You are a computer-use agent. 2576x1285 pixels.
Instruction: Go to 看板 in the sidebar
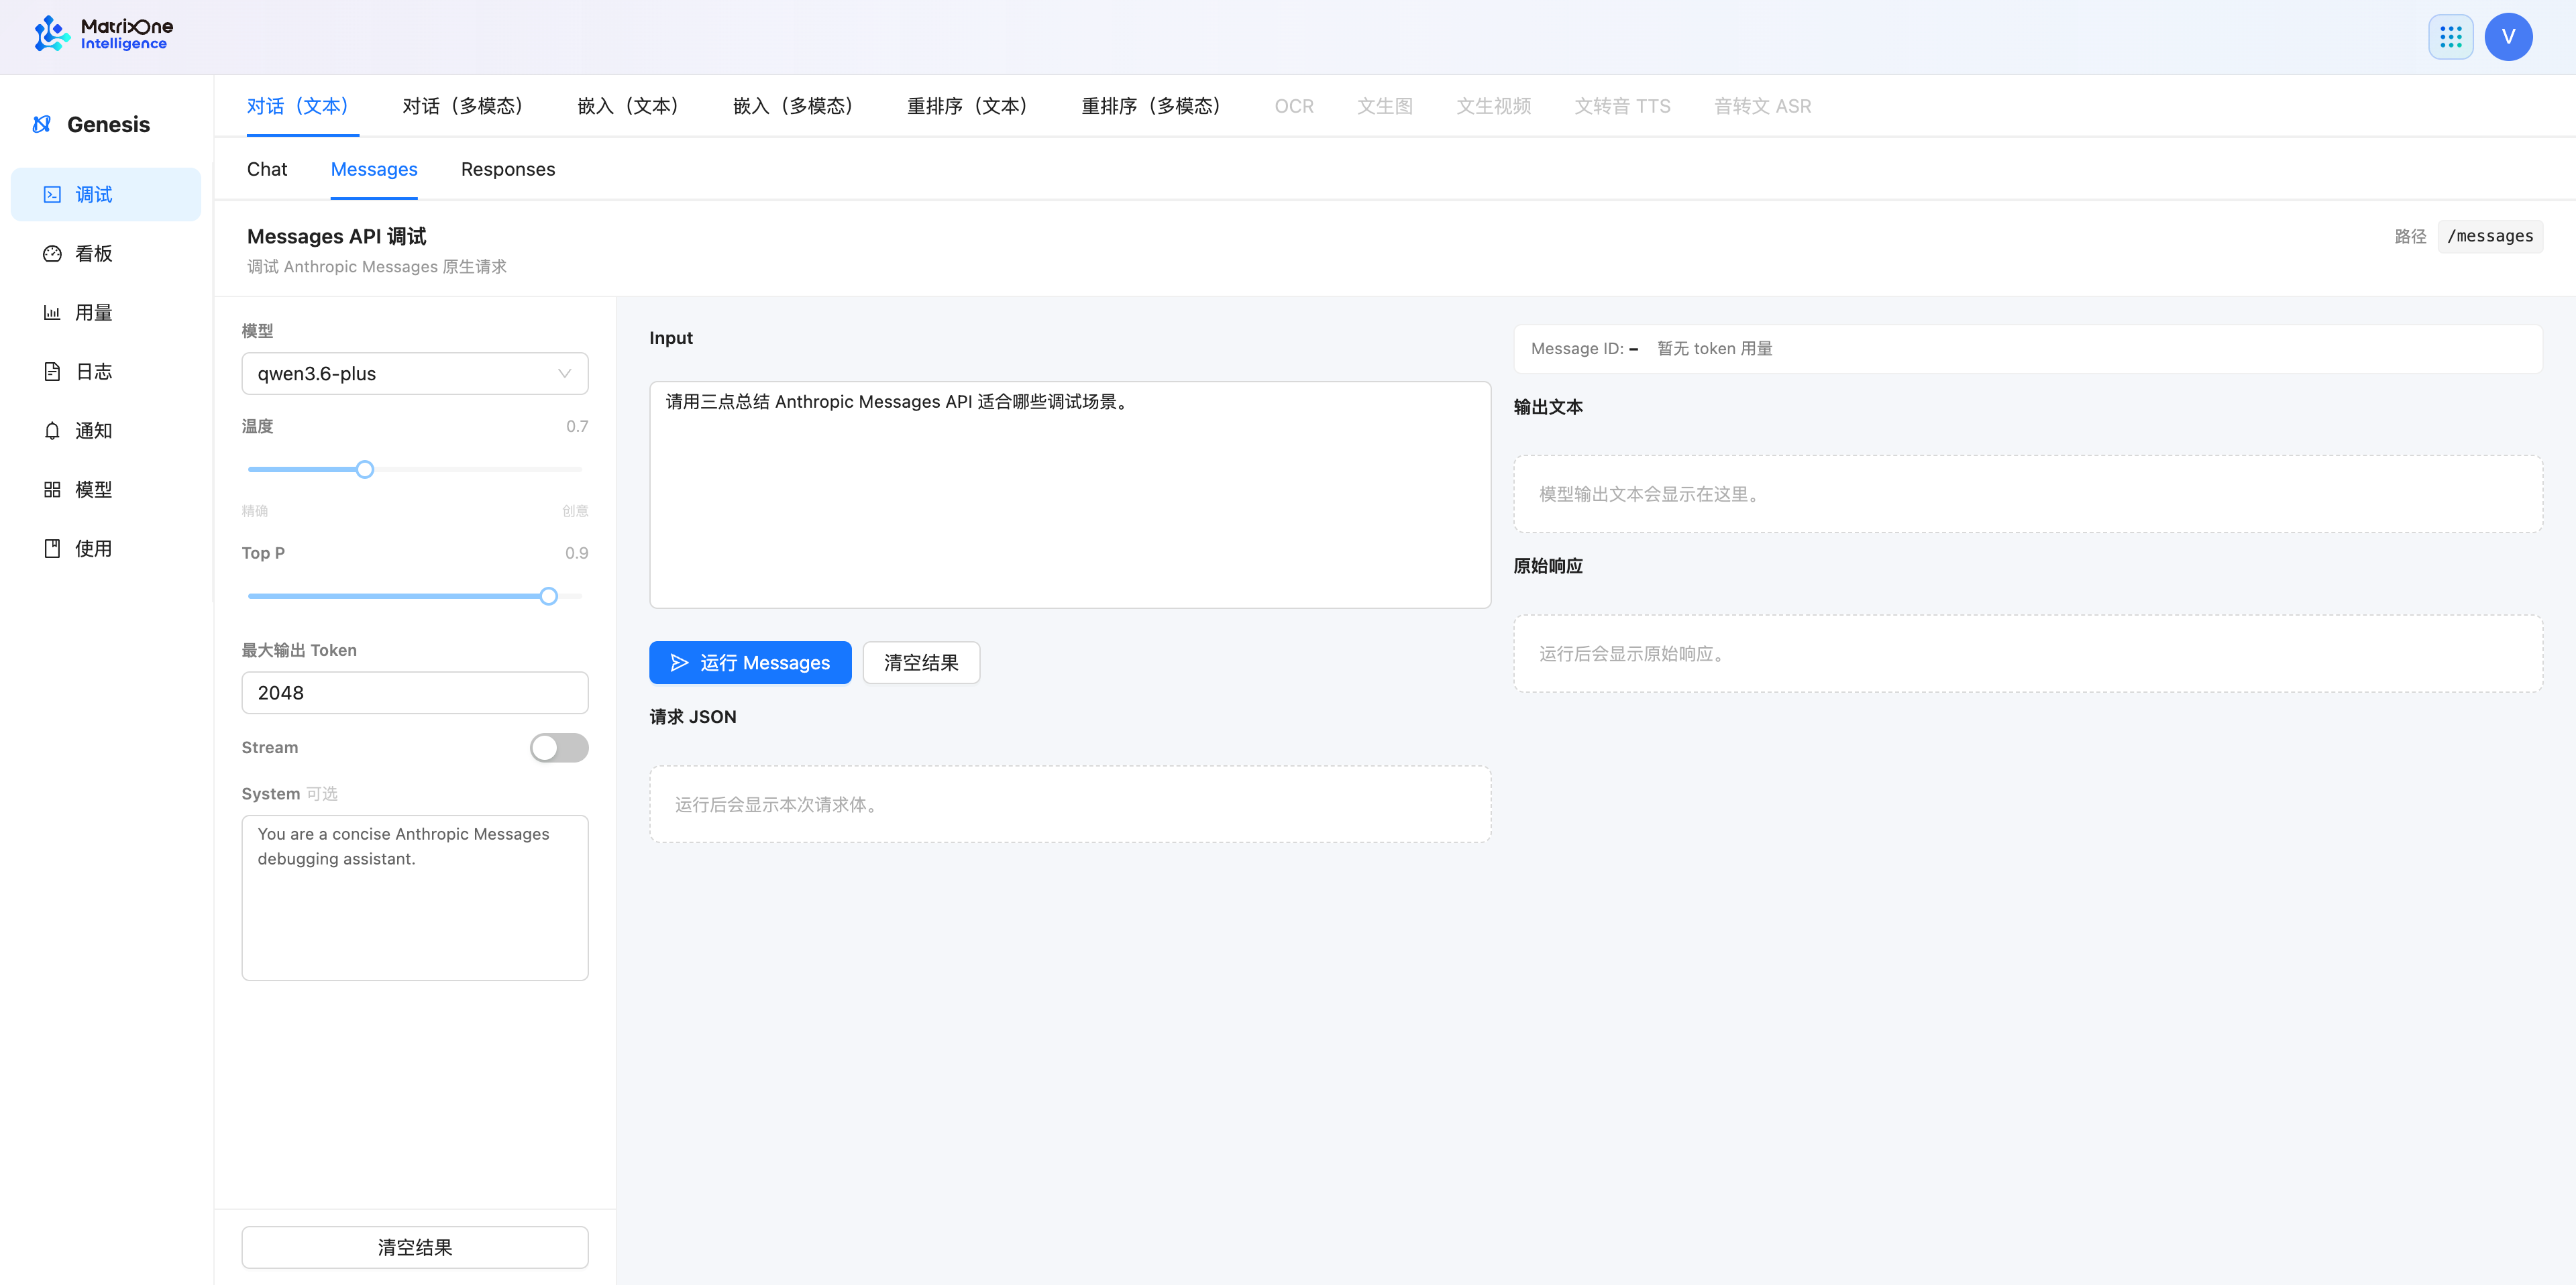click(x=106, y=254)
